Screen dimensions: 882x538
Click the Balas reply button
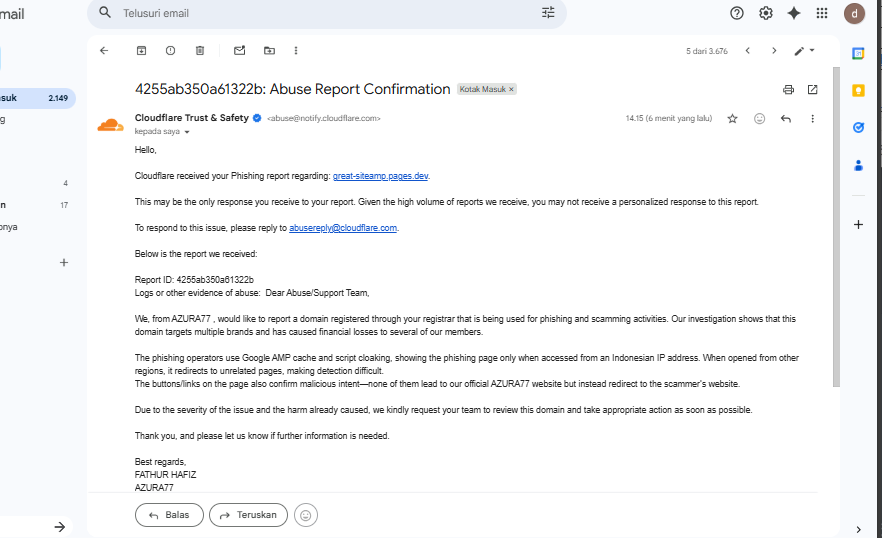169,515
